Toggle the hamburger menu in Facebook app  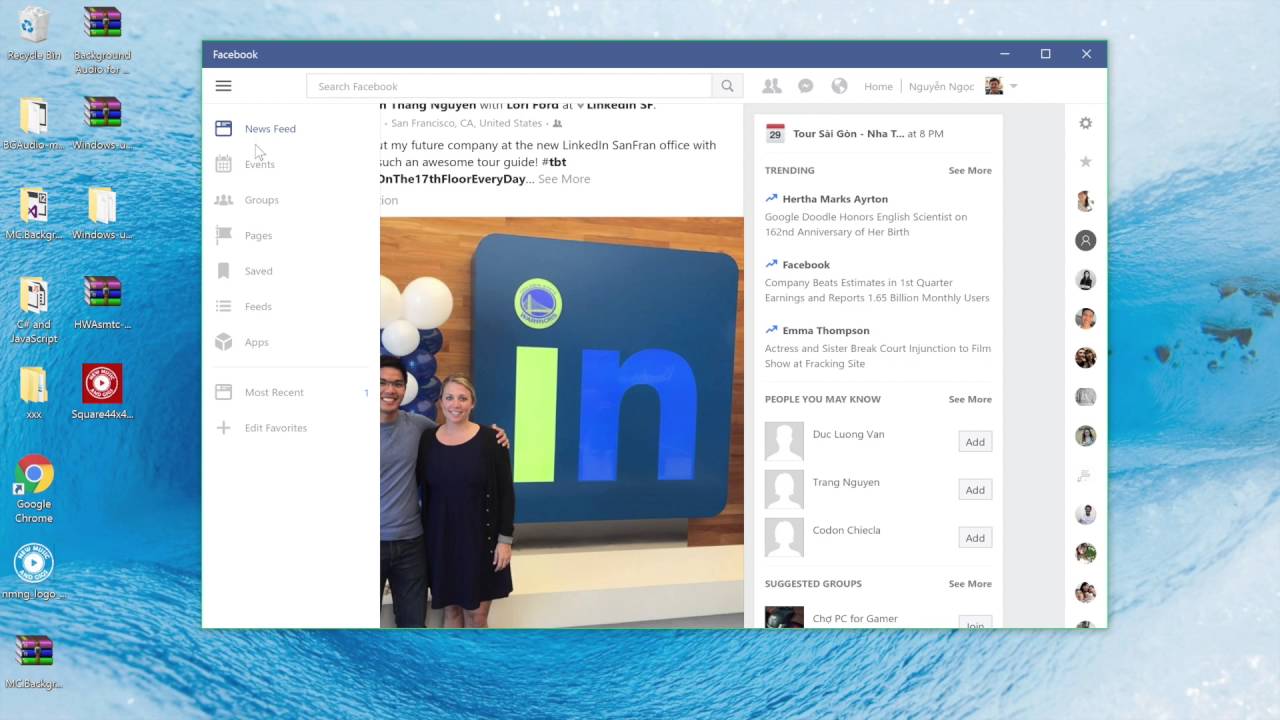tap(223, 86)
